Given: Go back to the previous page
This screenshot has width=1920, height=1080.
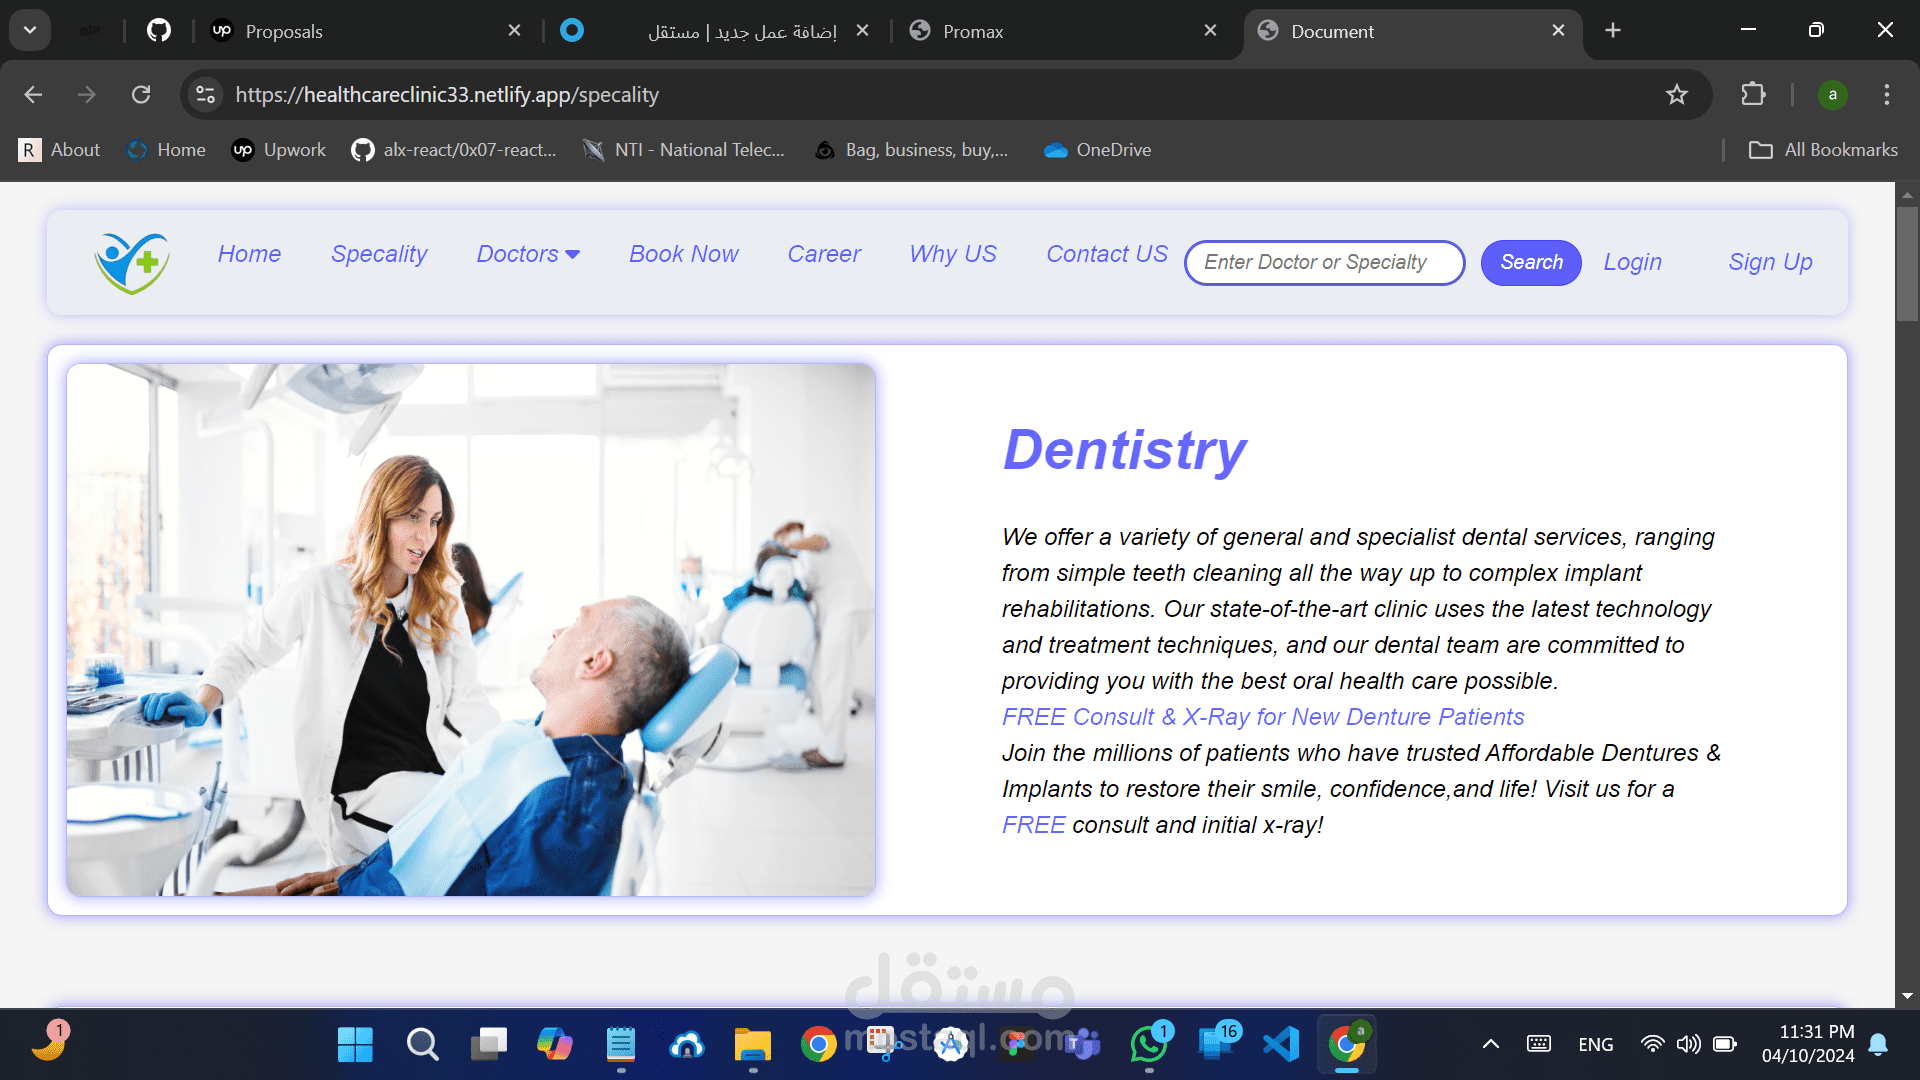Looking at the screenshot, I should click(x=33, y=95).
